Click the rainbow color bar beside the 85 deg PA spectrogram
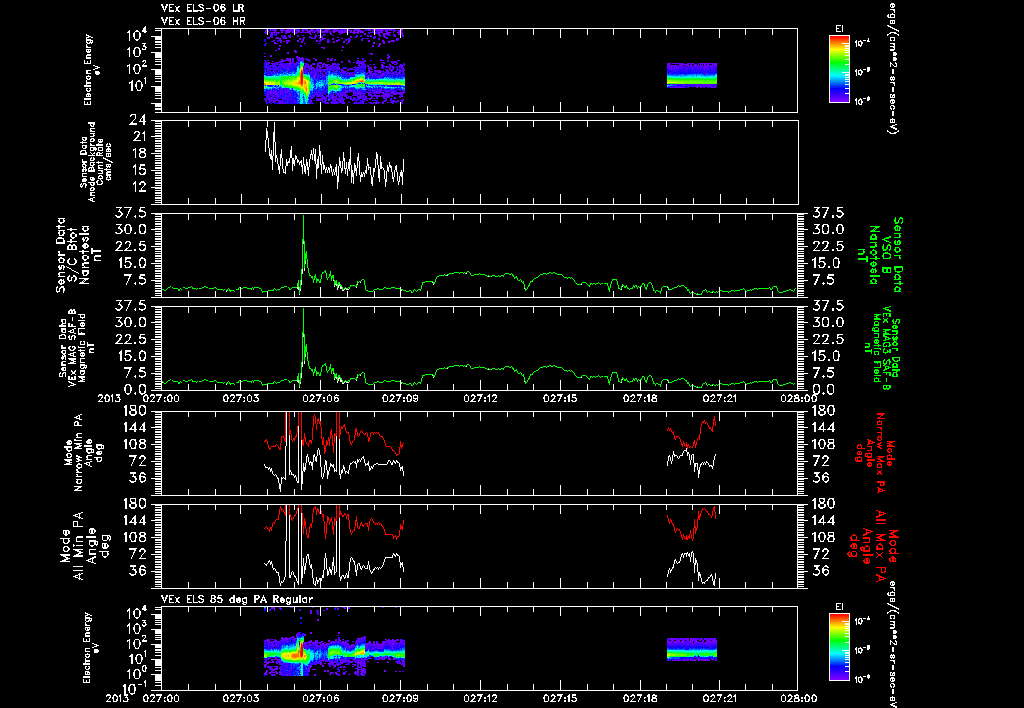Image resolution: width=1024 pixels, height=708 pixels. [839, 647]
